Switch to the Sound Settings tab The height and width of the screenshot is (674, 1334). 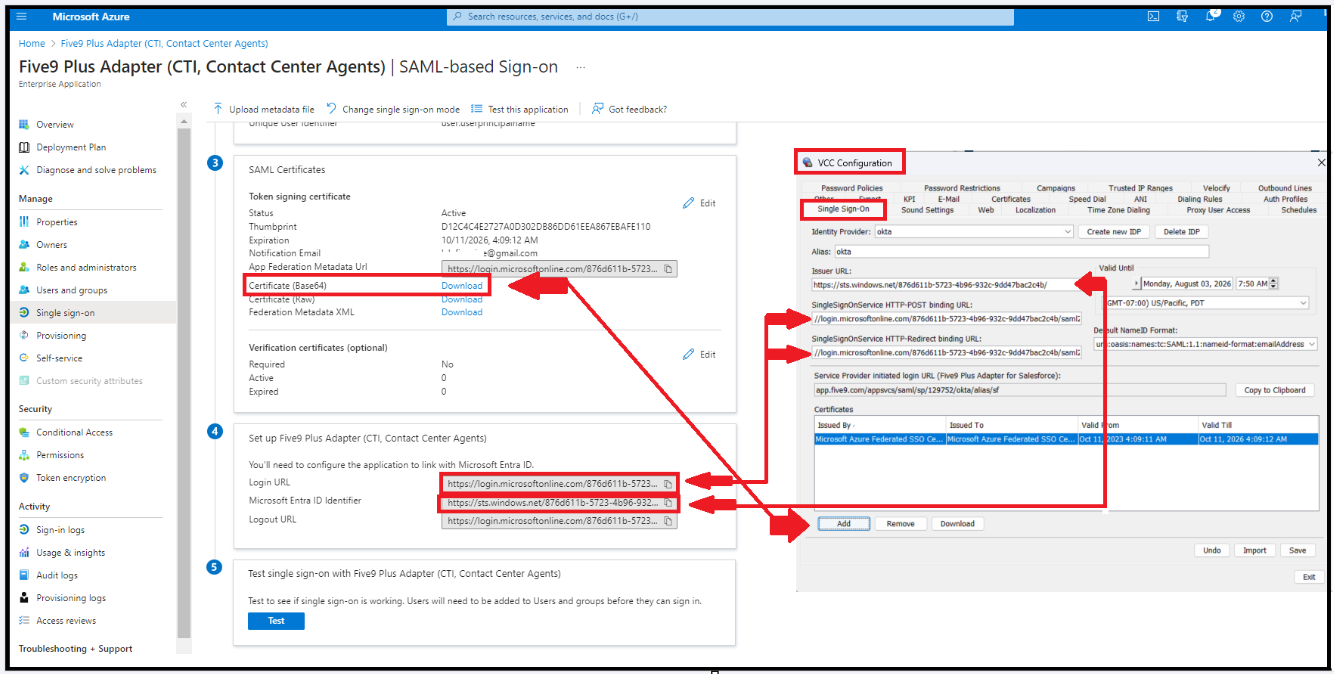(x=927, y=210)
